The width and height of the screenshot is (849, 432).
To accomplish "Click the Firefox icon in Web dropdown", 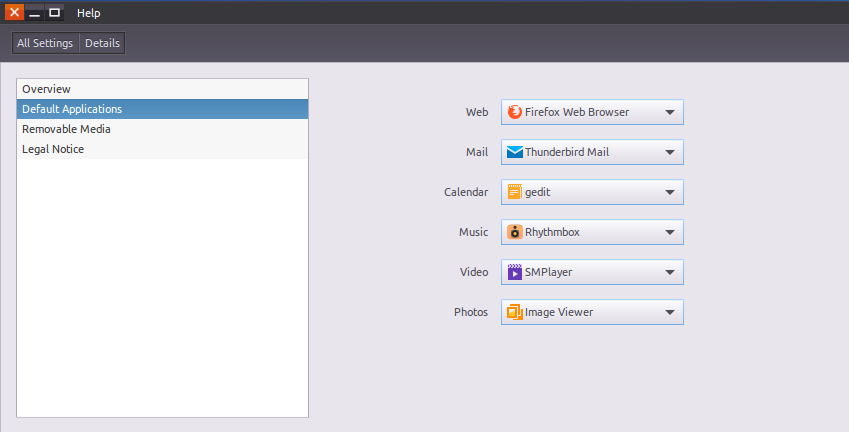I will [514, 112].
